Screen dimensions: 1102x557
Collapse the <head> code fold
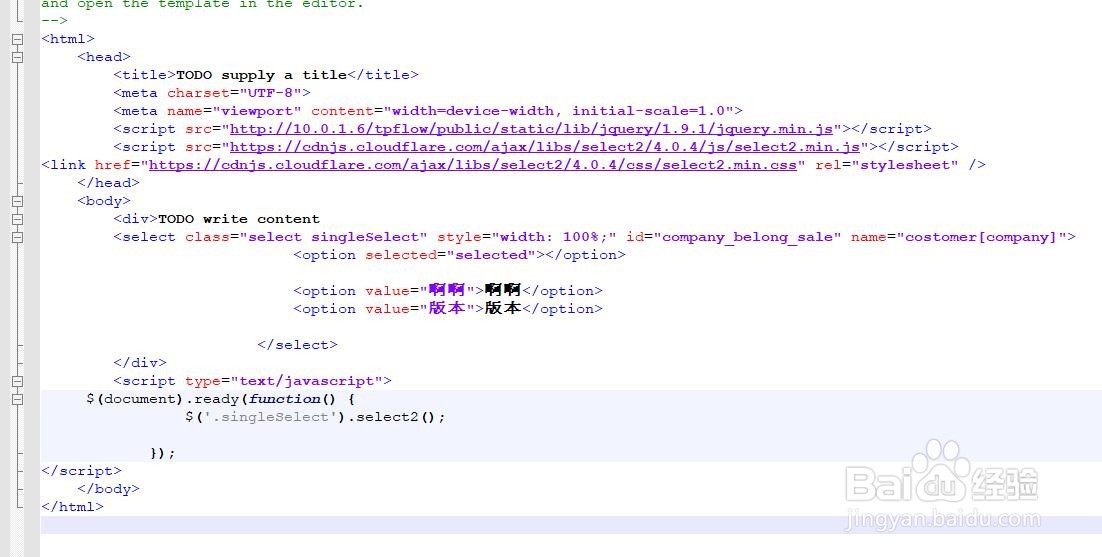pyautogui.click(x=18, y=57)
